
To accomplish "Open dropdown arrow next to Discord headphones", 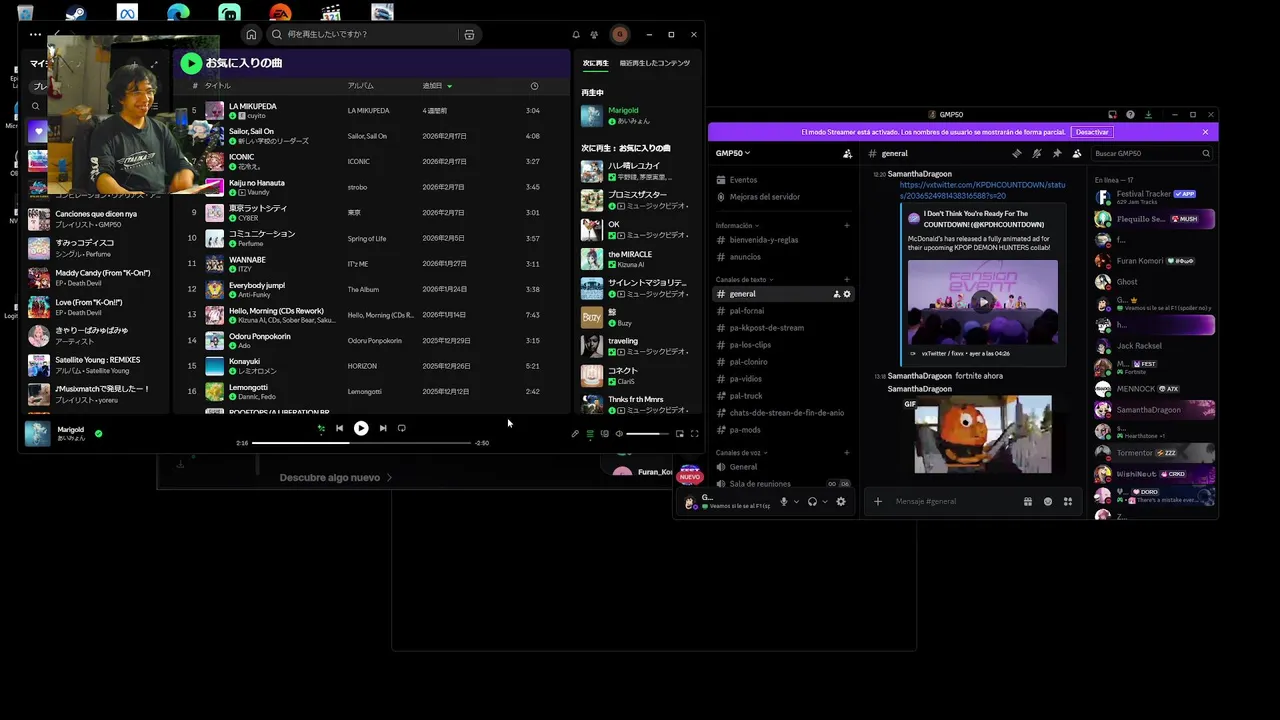I will point(824,501).
